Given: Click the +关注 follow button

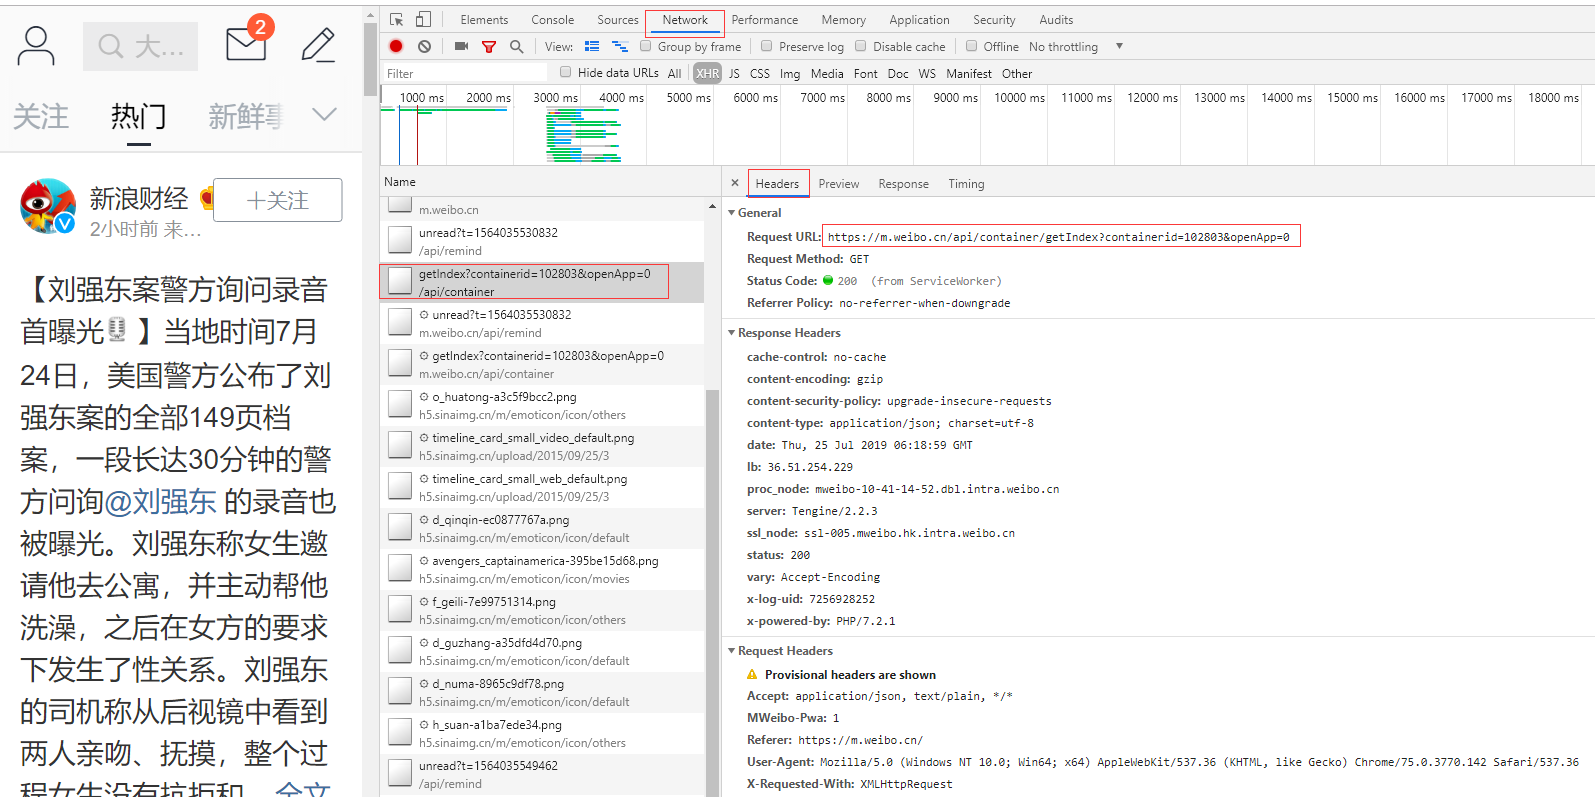Looking at the screenshot, I should [278, 200].
